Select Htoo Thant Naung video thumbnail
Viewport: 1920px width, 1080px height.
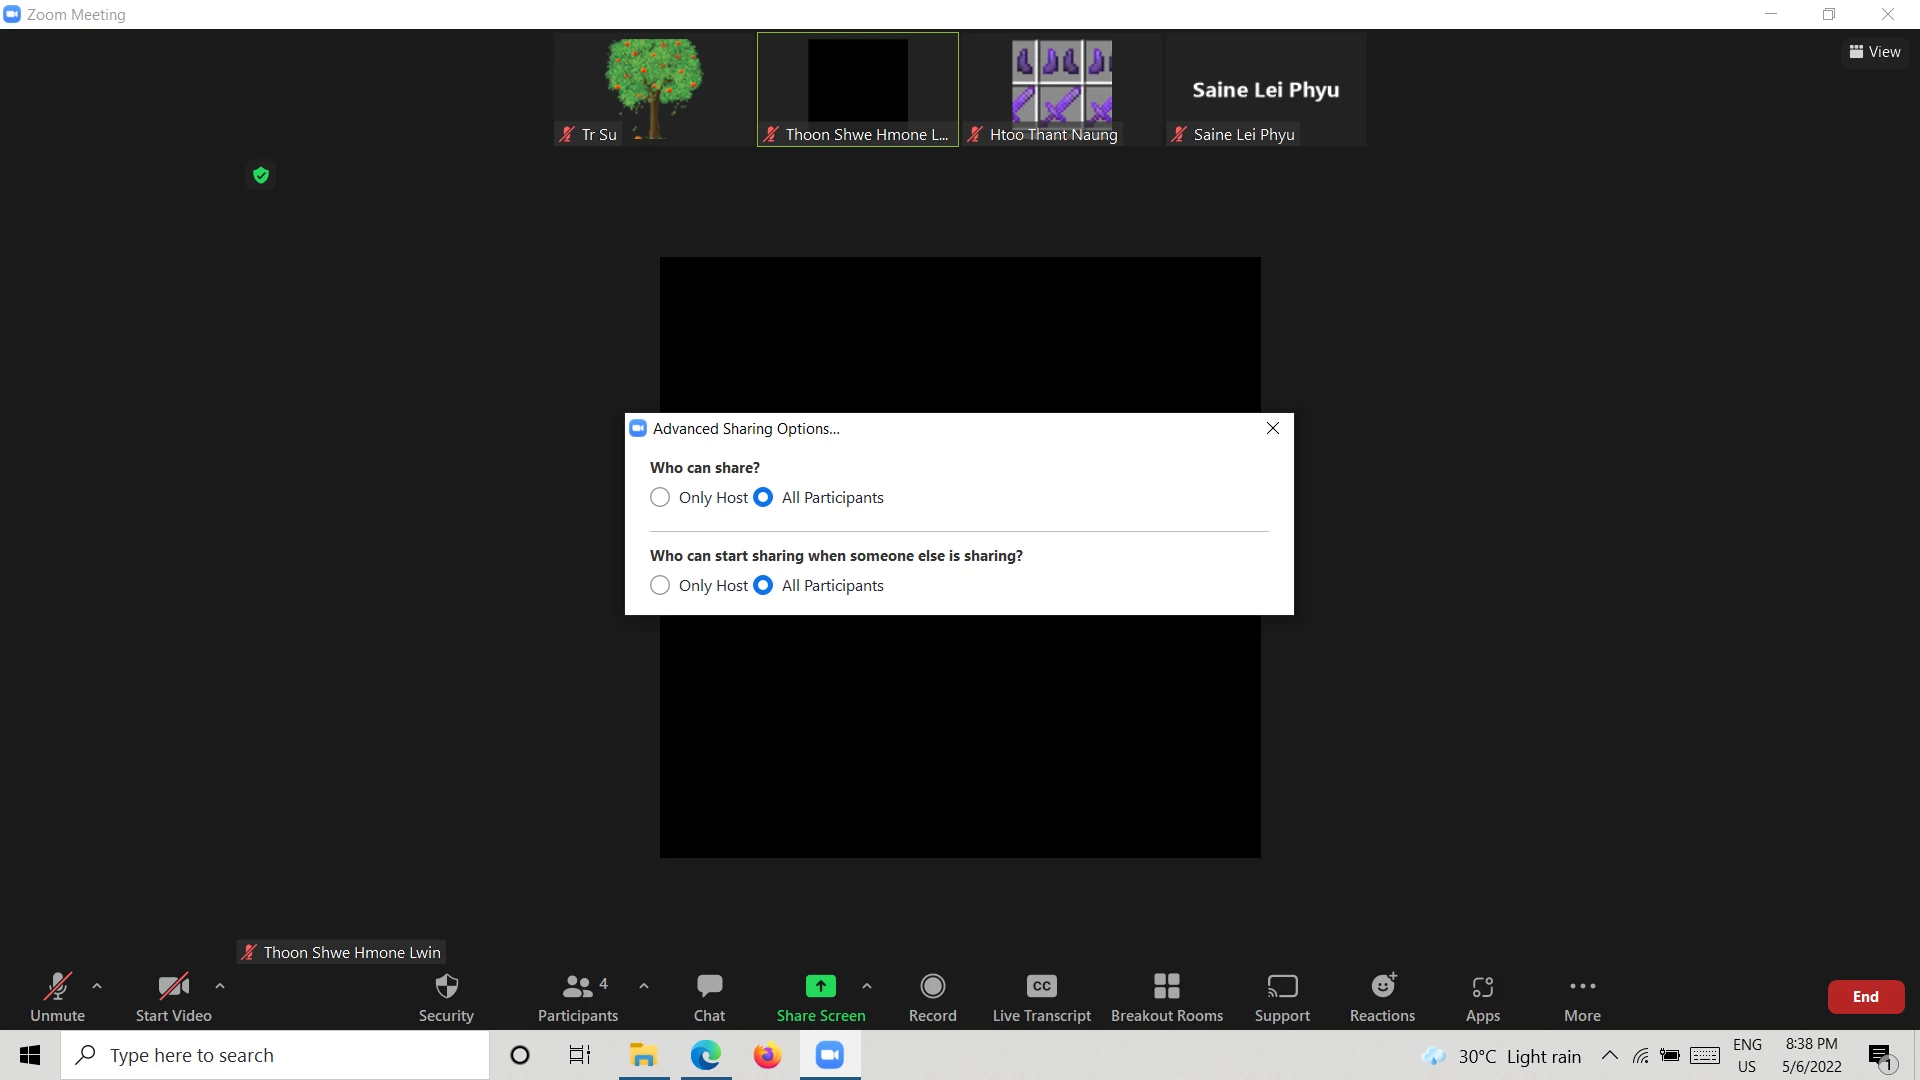click(x=1061, y=88)
